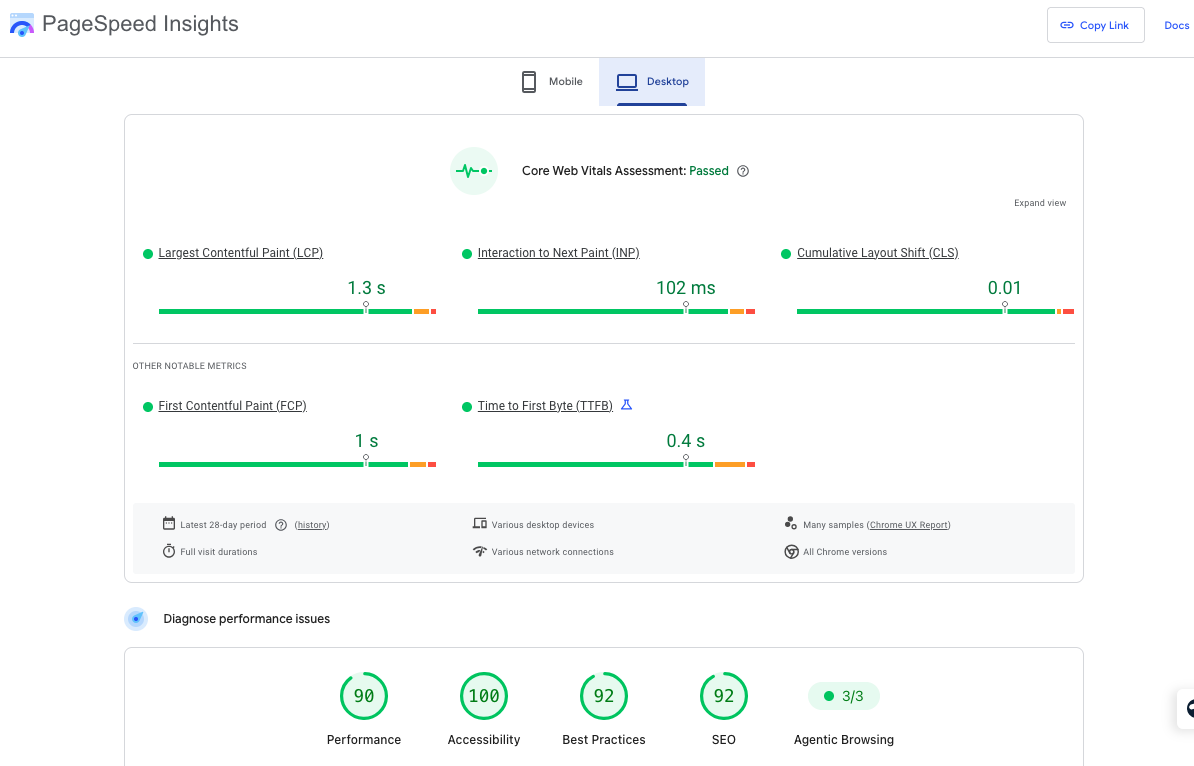Click the Copy Link button
Screen dimensions: 1194x766
pos(1095,25)
